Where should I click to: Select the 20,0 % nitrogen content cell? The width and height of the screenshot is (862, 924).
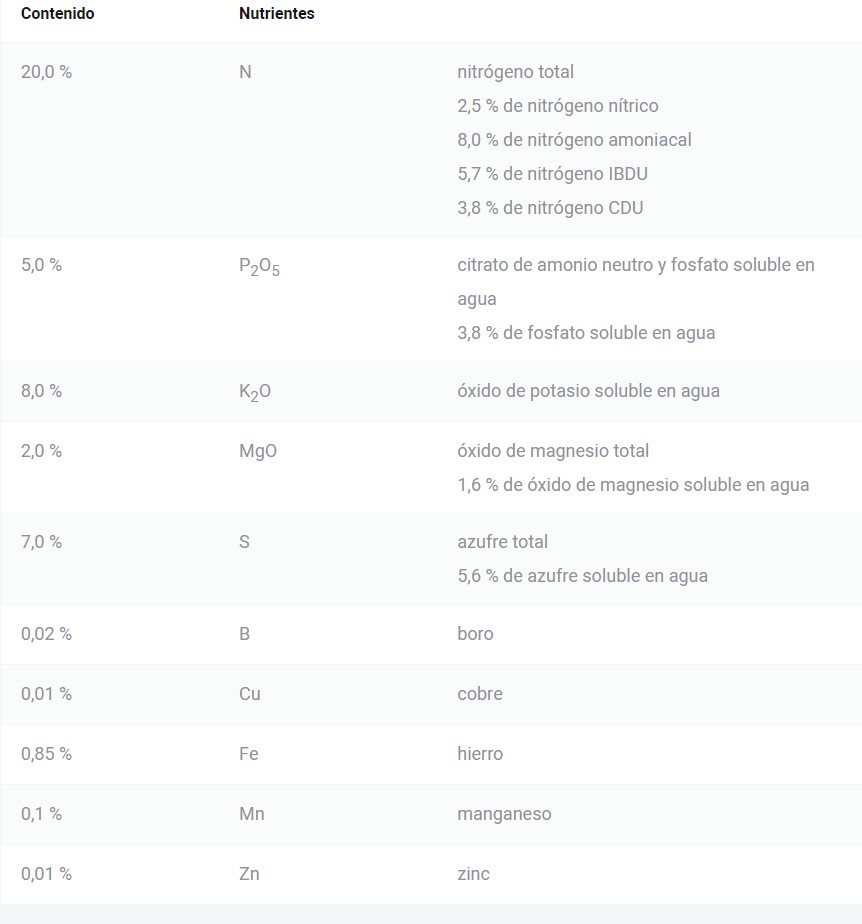(x=46, y=72)
